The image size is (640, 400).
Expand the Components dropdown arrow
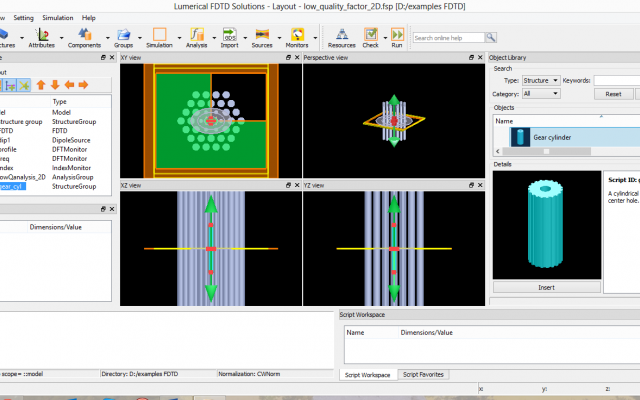pyautogui.click(x=107, y=38)
